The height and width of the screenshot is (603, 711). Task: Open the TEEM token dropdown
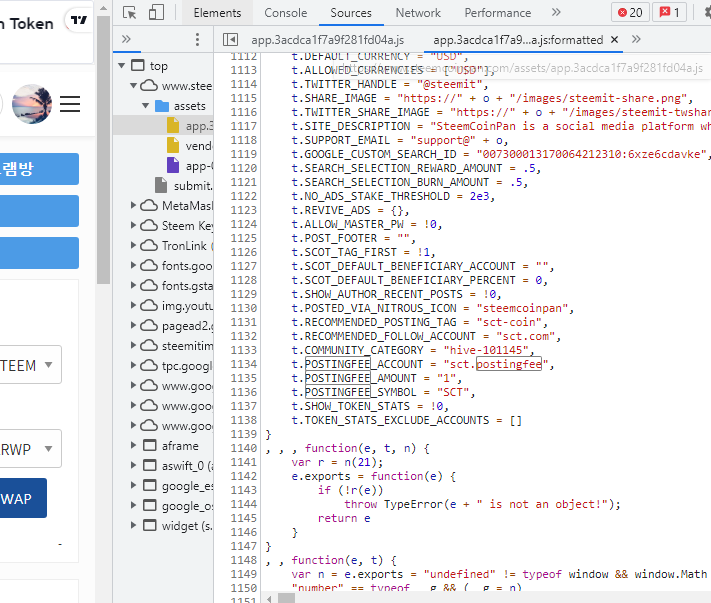(x=30, y=365)
